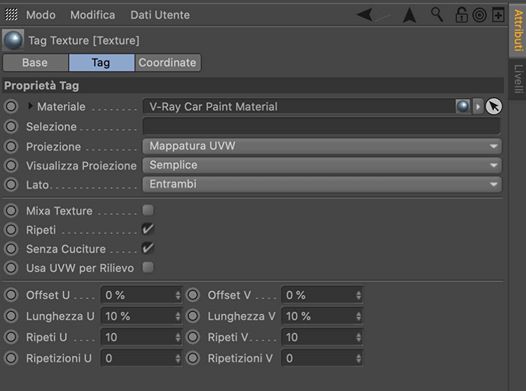Enable the Mixa Texture checkbox
526x391 pixels.
pos(148,210)
